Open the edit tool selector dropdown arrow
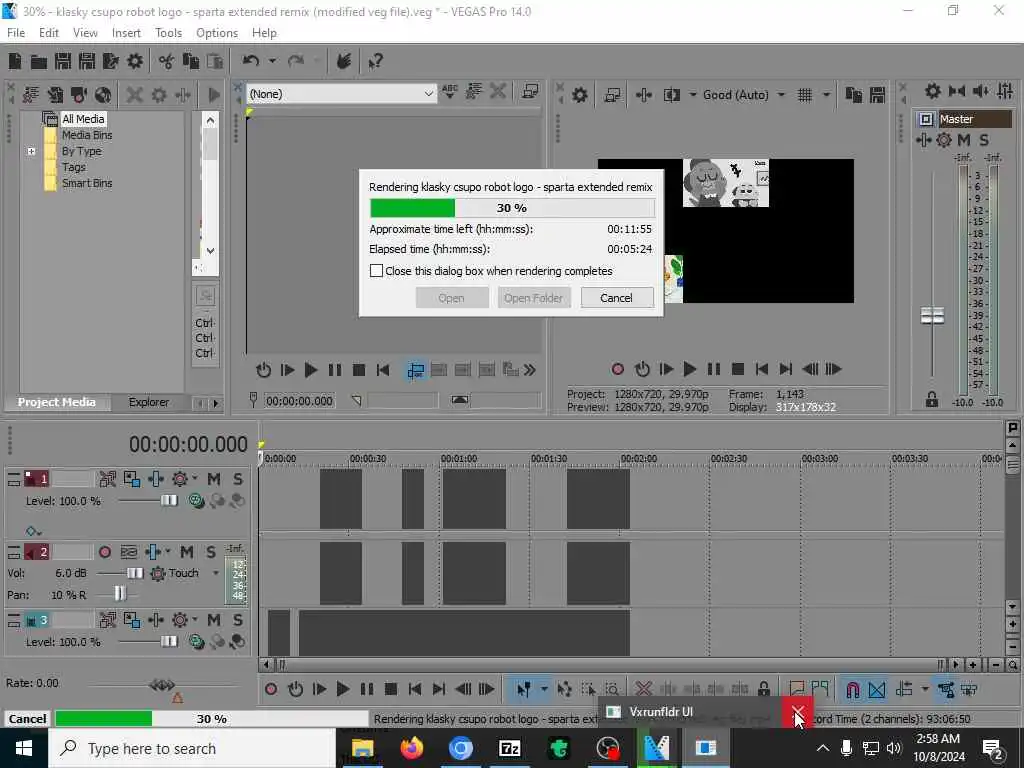 [x=543, y=689]
